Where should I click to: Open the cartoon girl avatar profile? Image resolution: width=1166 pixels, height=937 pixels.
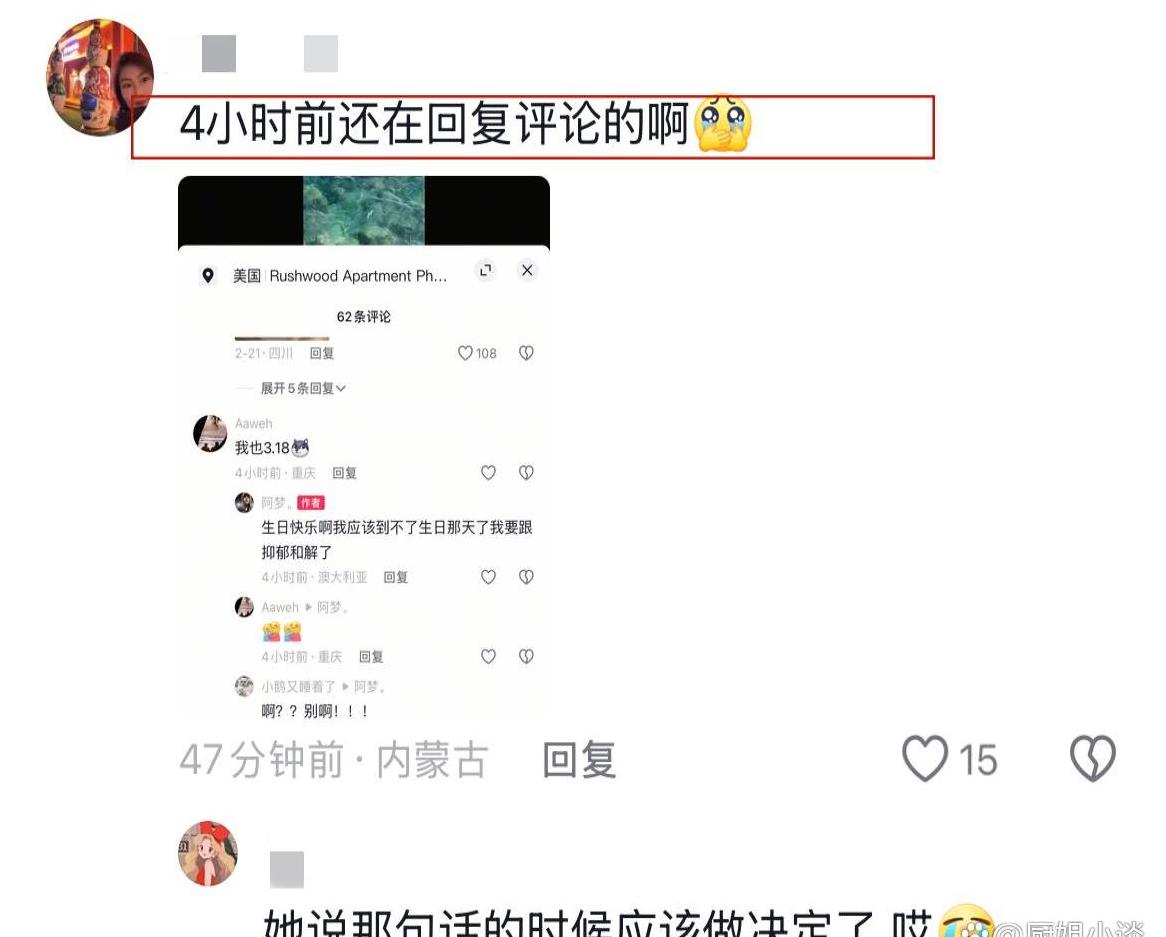208,853
